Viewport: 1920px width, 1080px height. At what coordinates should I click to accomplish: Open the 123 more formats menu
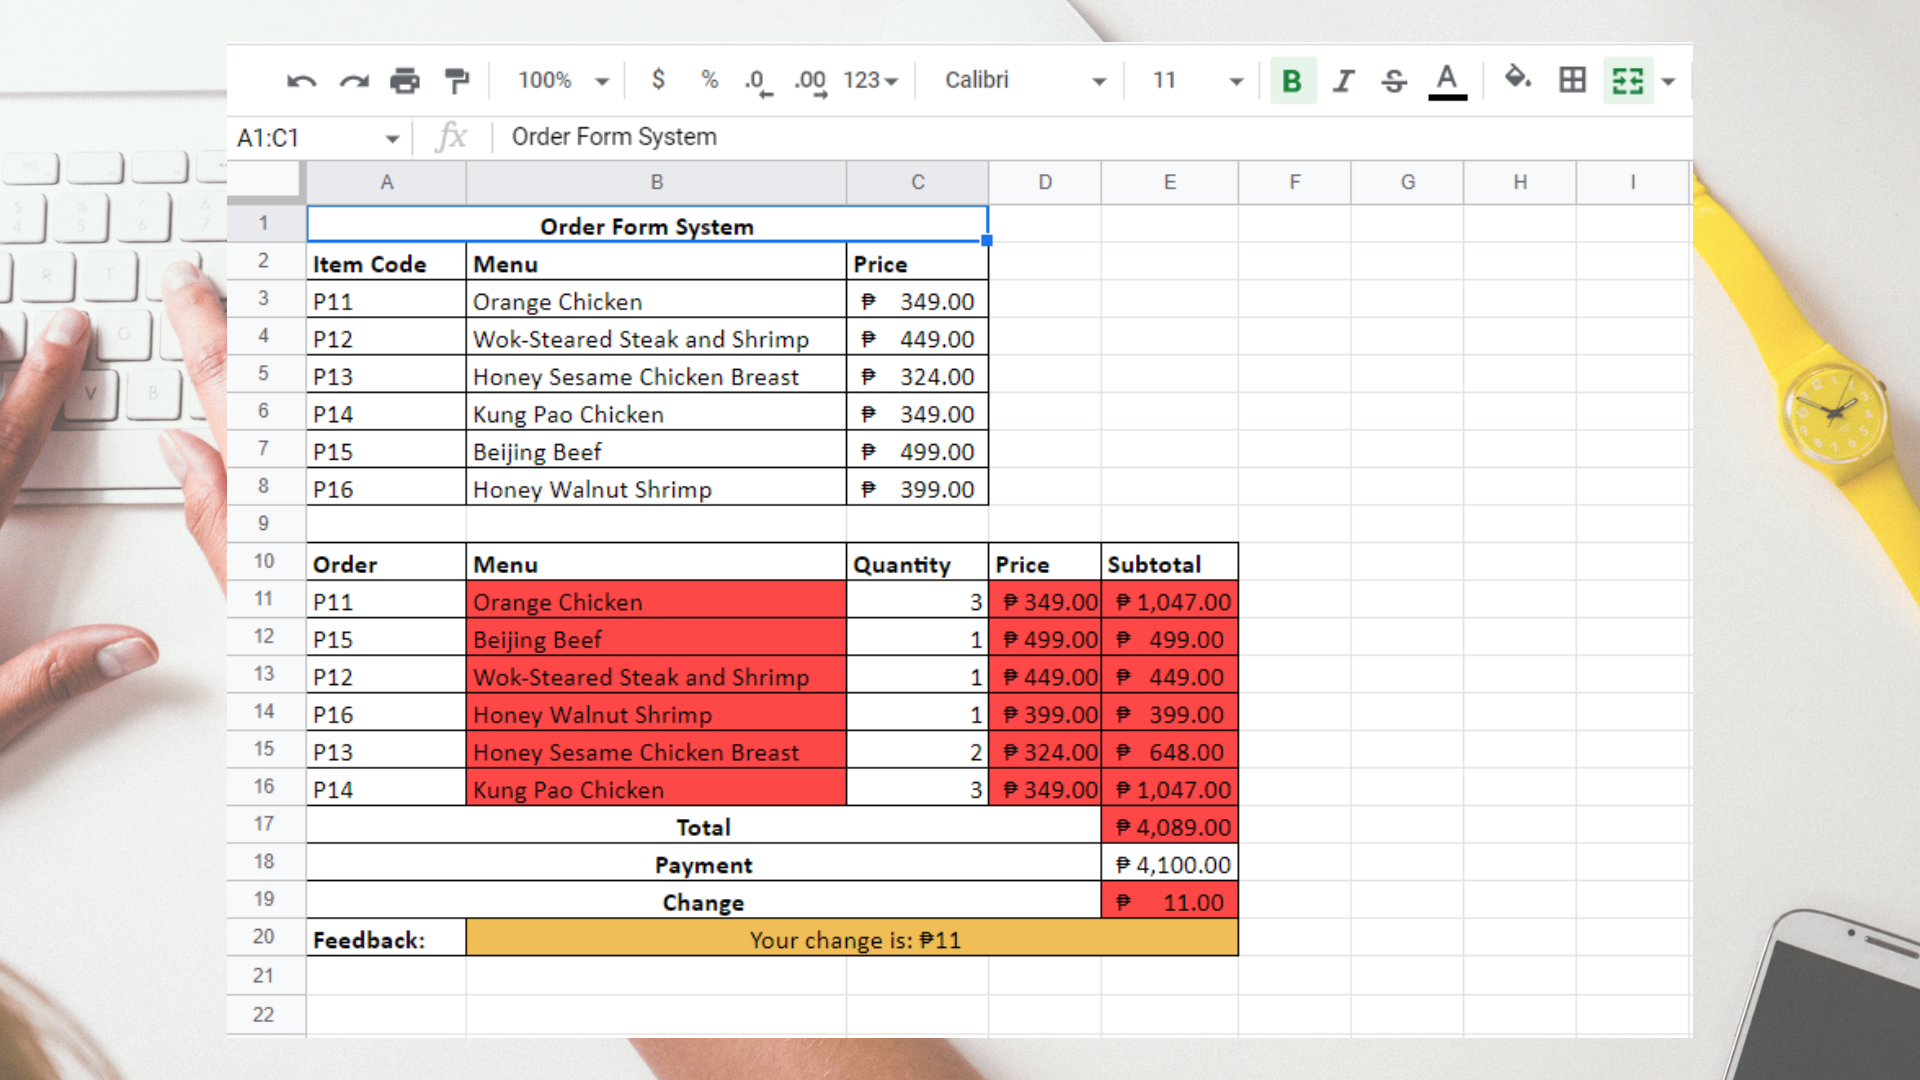coord(870,81)
